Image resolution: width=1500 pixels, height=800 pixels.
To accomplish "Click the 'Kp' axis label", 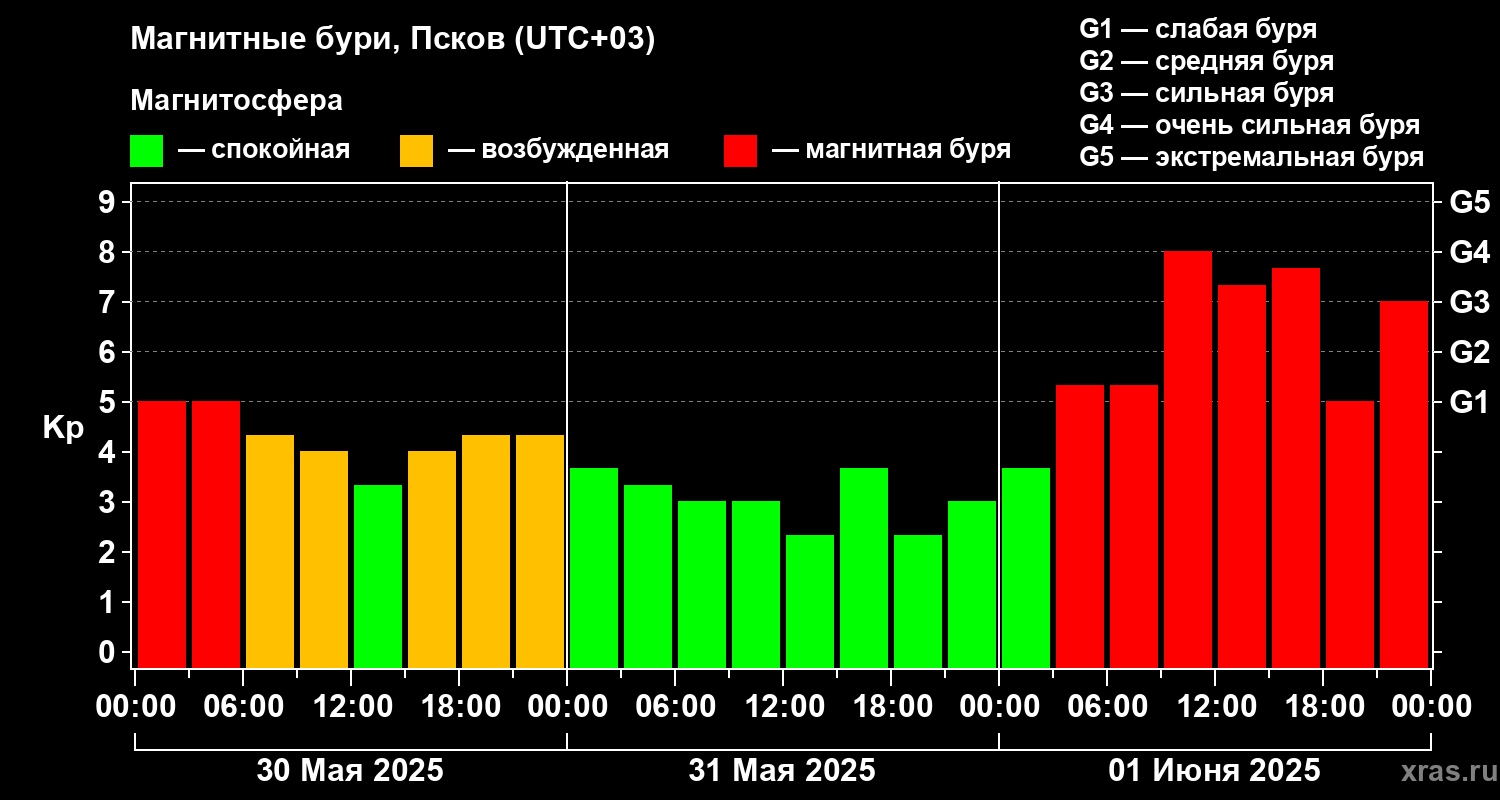I will [x=62, y=427].
